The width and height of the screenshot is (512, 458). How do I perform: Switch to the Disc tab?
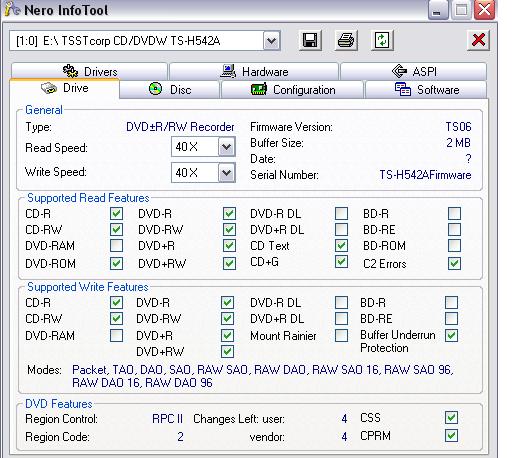point(170,89)
